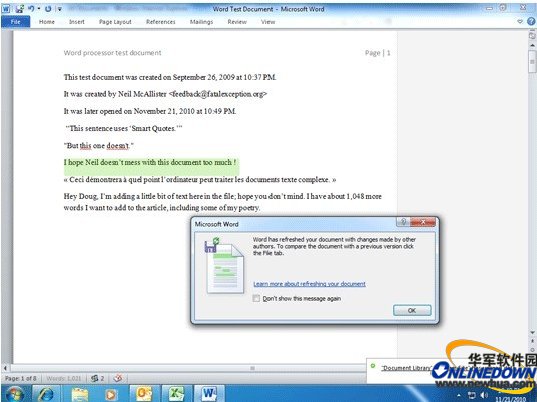Viewport: 537px width, 402px height.
Task: Open Internet Explorer from the taskbar
Action: pyautogui.click(x=46, y=393)
